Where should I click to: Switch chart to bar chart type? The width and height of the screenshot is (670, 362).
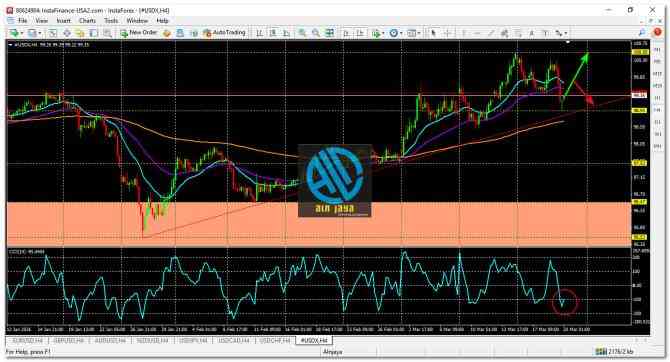(x=259, y=33)
